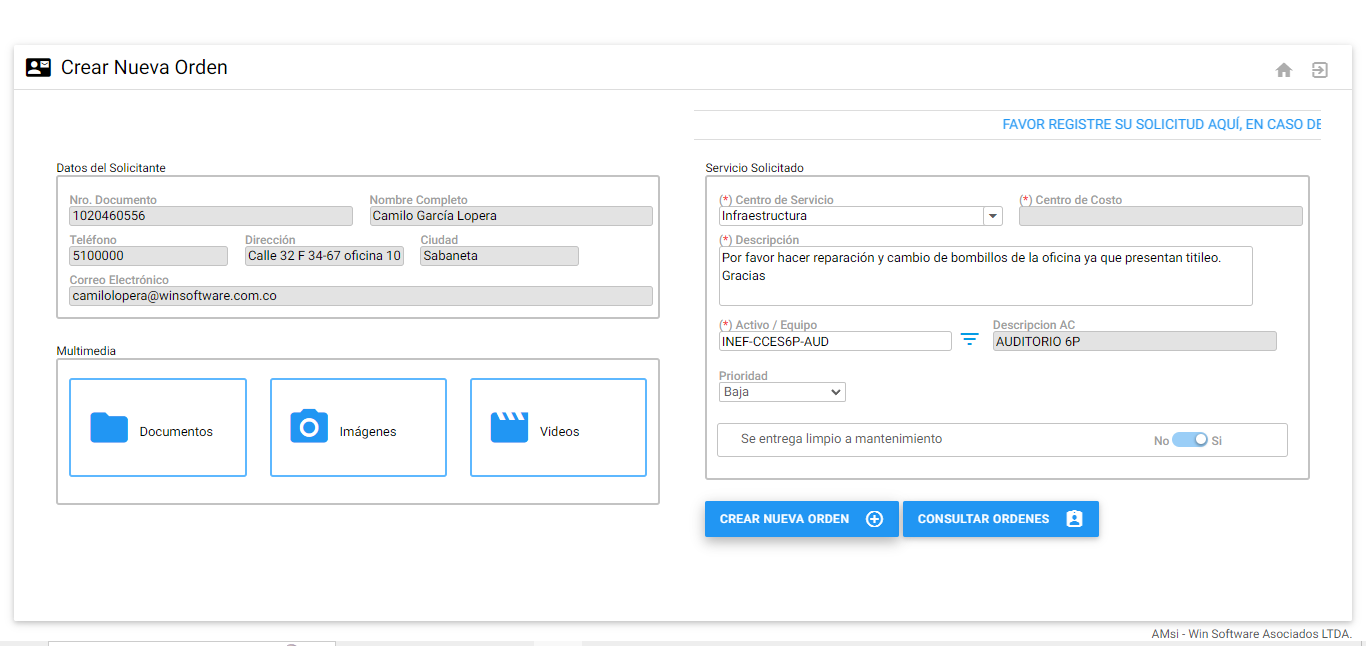Click the Ciudad field Sabaneta
Viewport: 1366px width, 646px height.
pos(499,256)
